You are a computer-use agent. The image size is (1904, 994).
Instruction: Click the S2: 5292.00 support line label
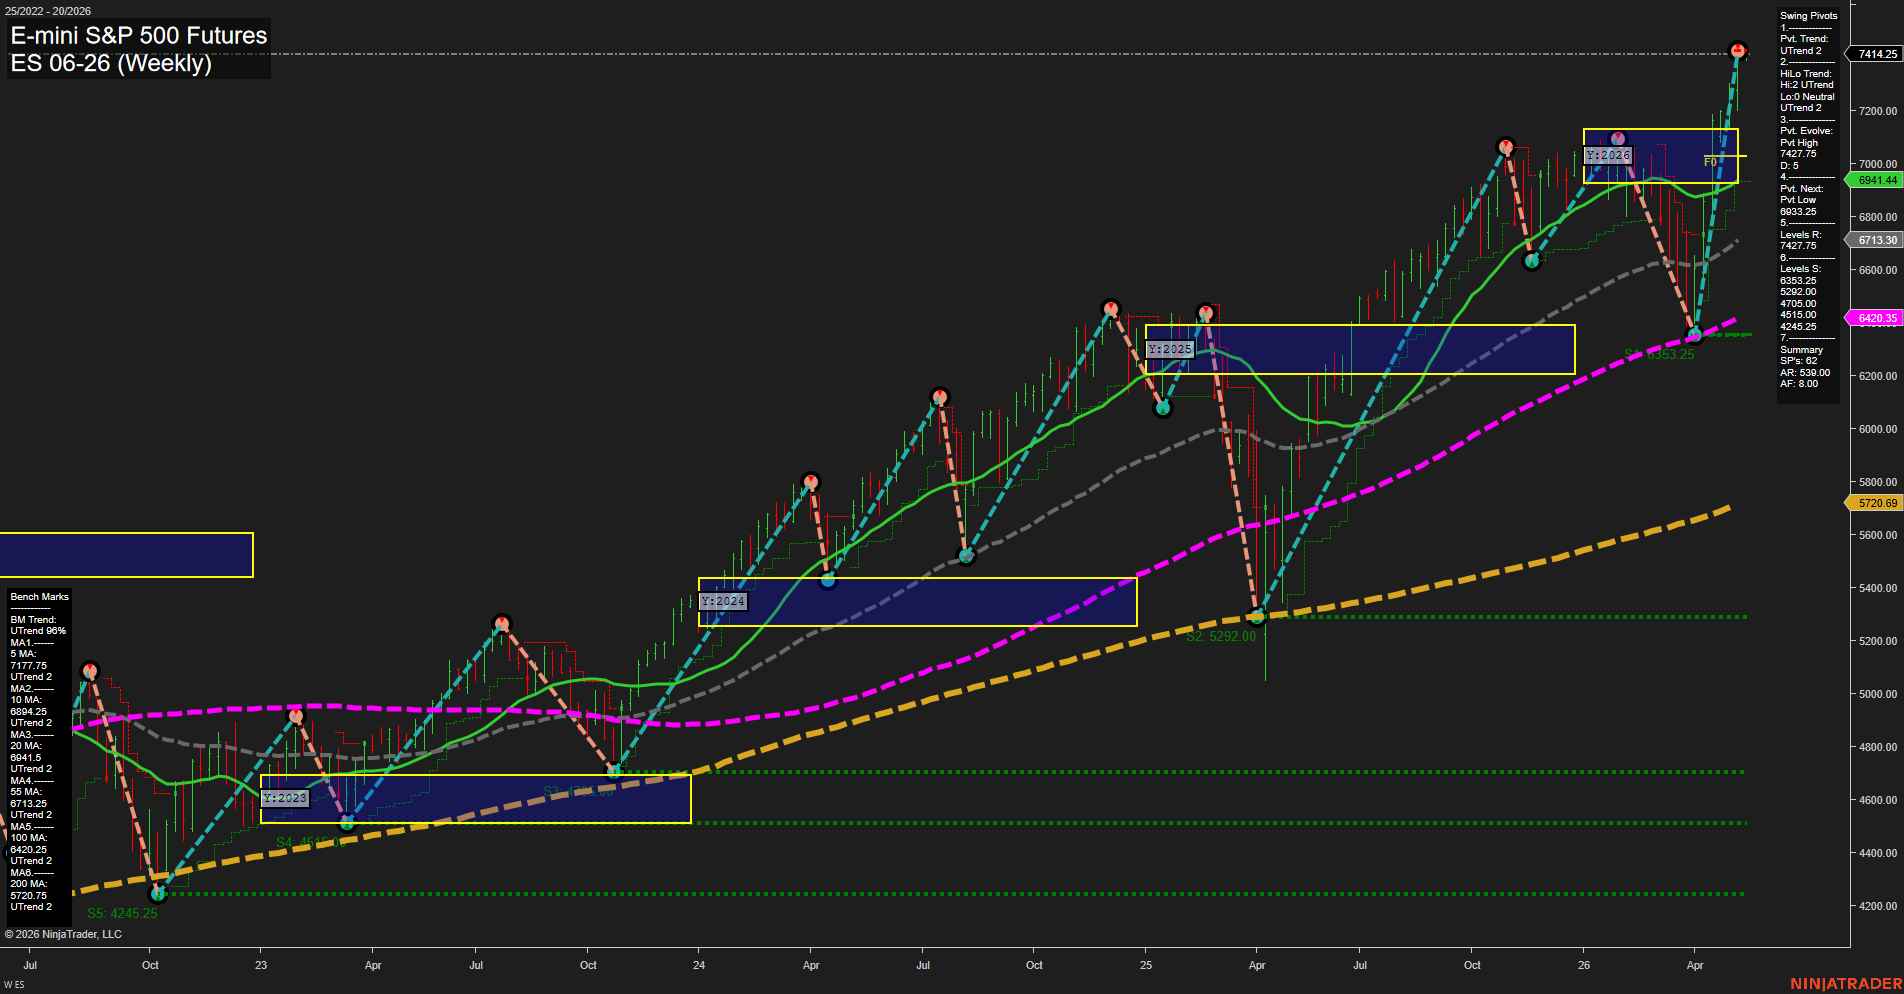(x=1221, y=636)
